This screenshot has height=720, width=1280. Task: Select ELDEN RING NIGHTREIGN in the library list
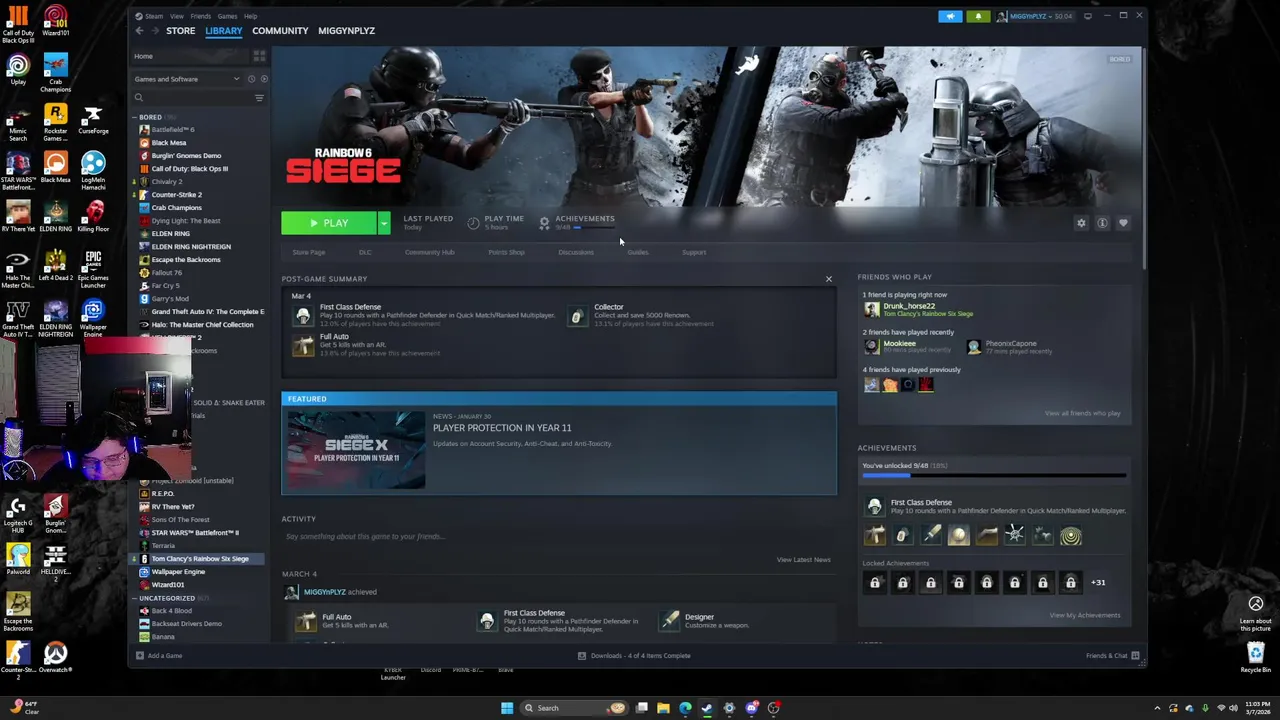click(190, 247)
